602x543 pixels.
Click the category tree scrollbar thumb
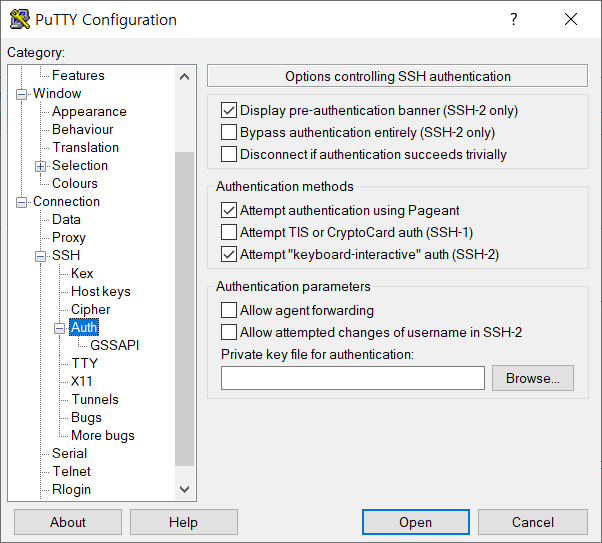(185, 309)
